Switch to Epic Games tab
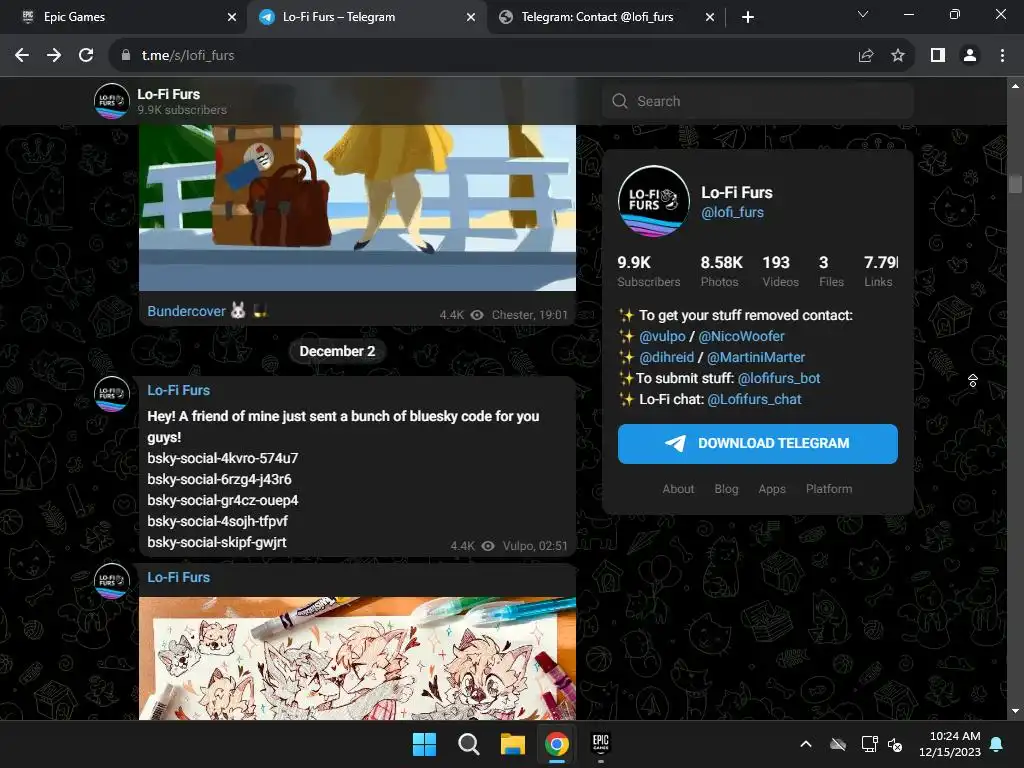Viewport: 1024px width, 768px height. pos(123,17)
